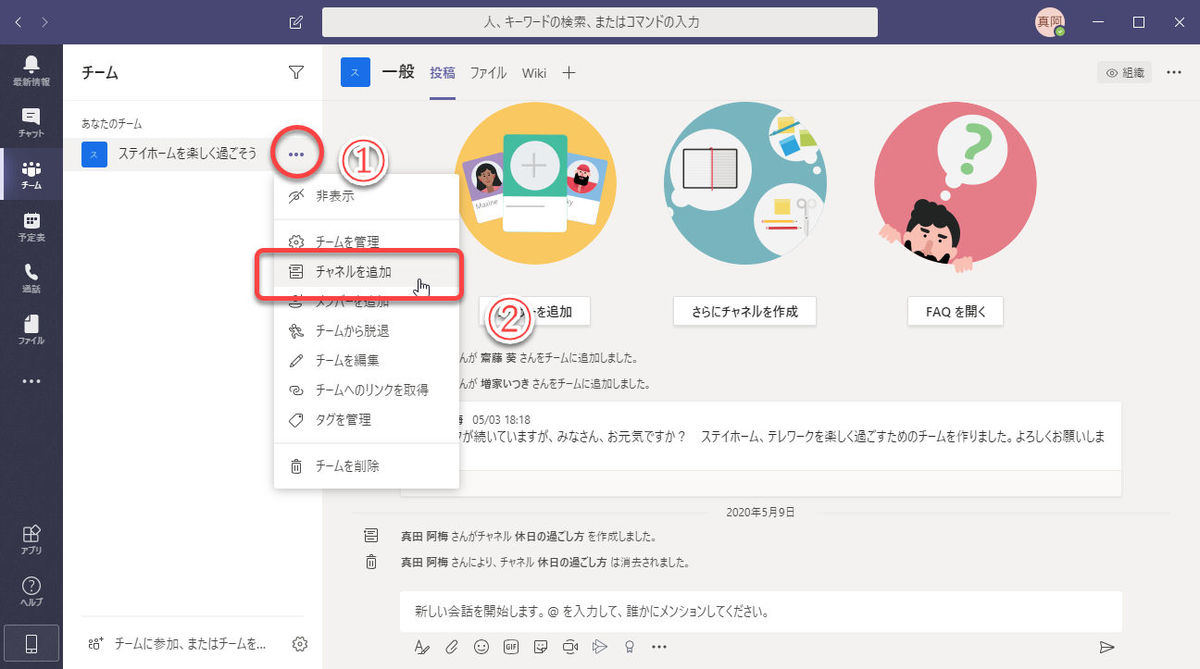Click the new chat compose icon
Screen dimensions: 1200x669
[296, 22]
